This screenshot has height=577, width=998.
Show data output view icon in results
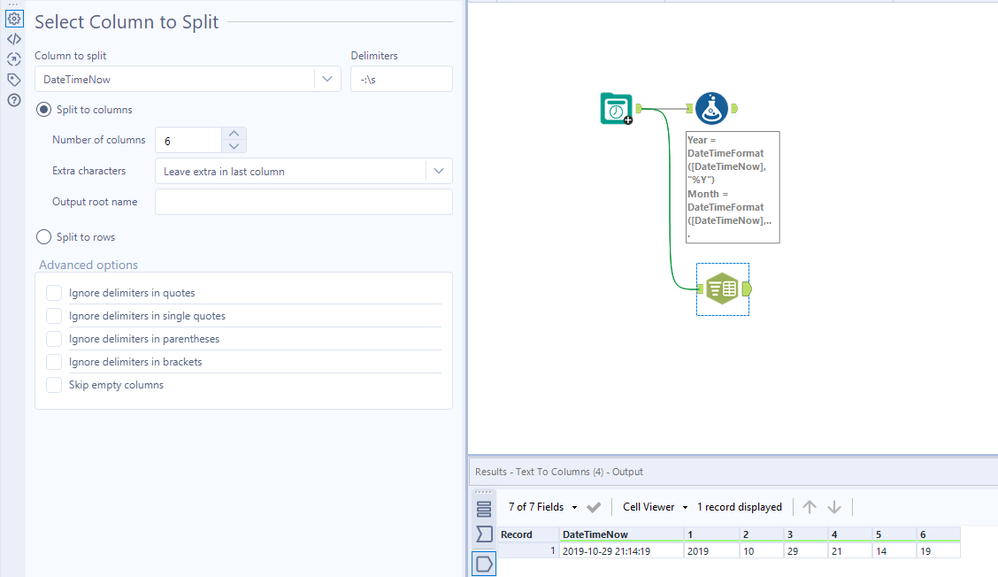[484, 564]
